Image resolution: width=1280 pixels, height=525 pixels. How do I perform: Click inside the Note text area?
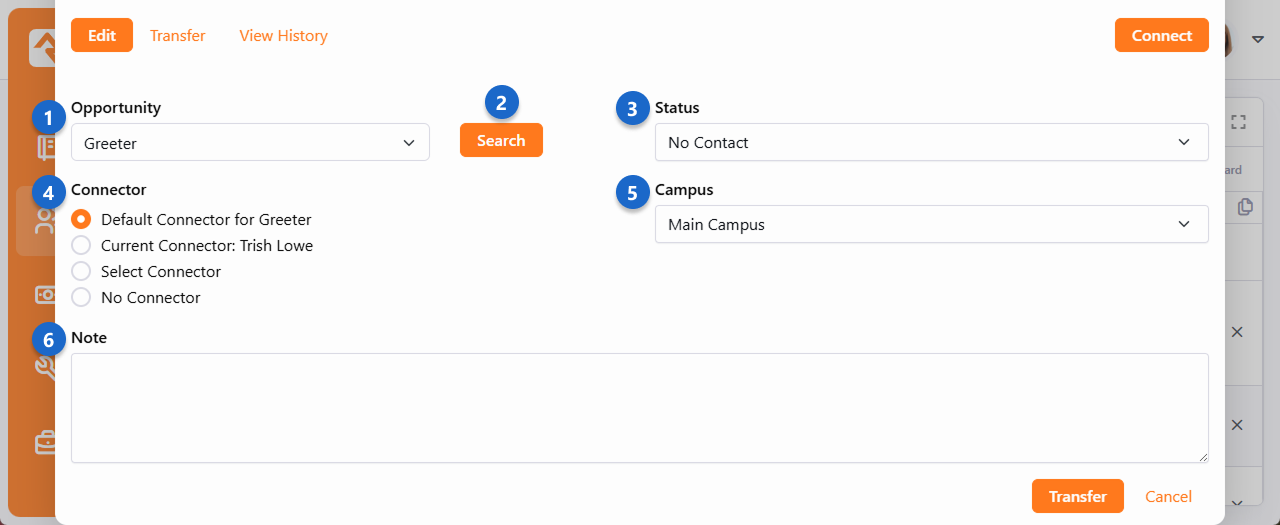(x=639, y=407)
